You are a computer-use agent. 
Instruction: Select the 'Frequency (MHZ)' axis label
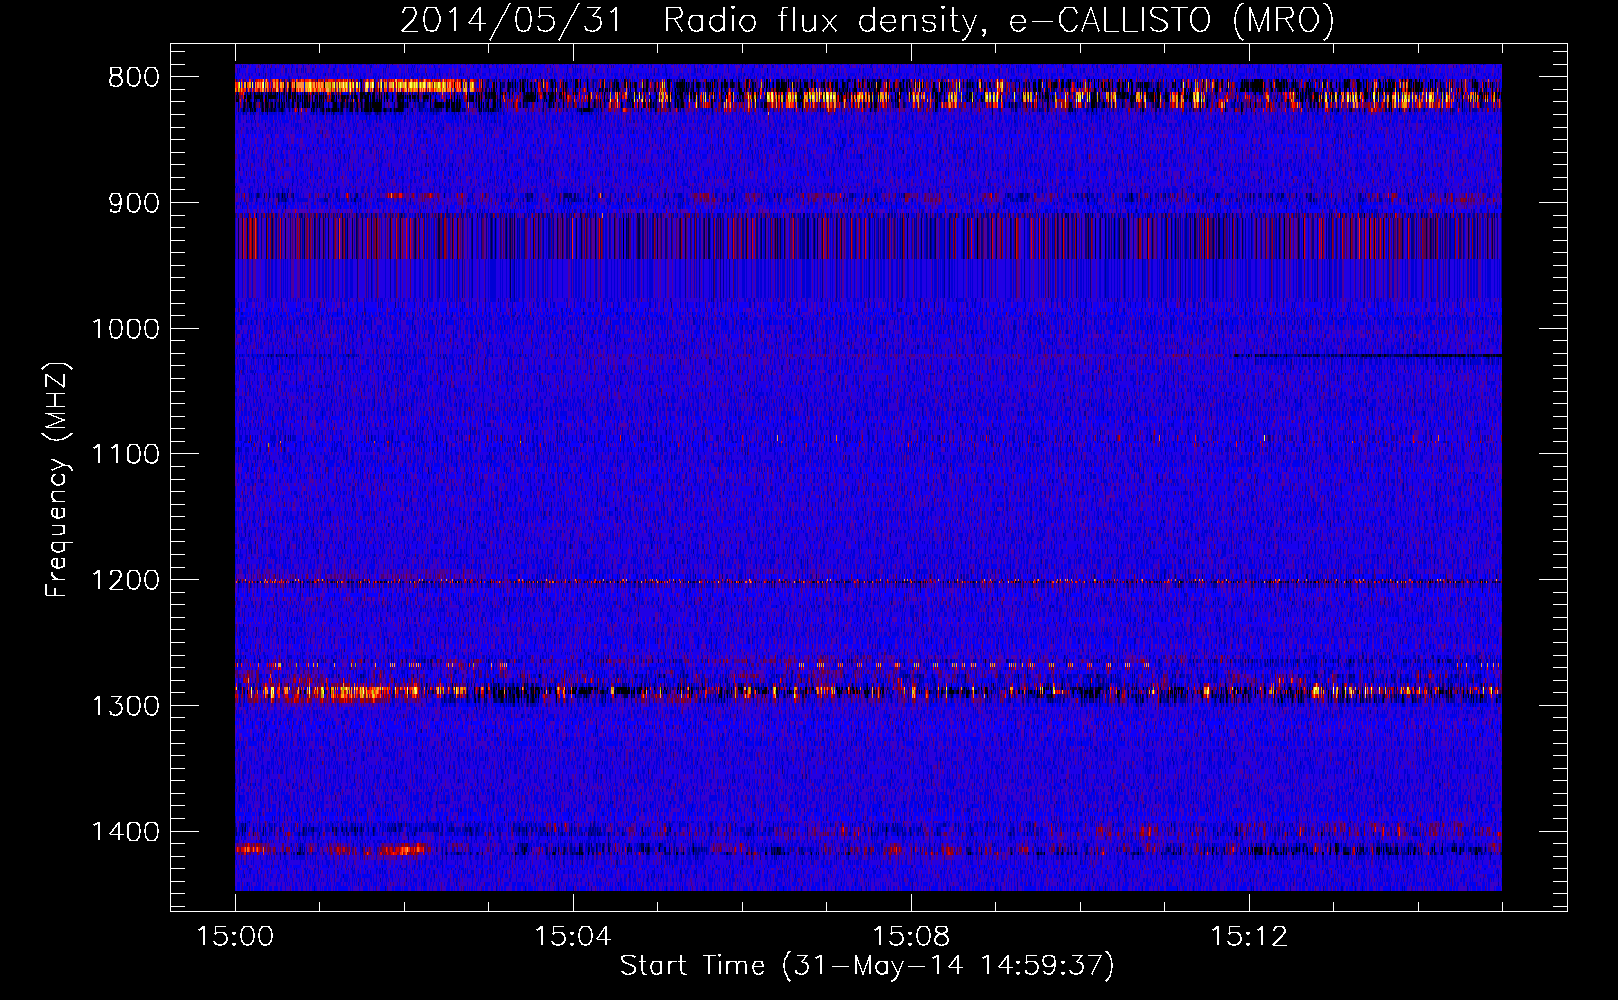coord(57,480)
